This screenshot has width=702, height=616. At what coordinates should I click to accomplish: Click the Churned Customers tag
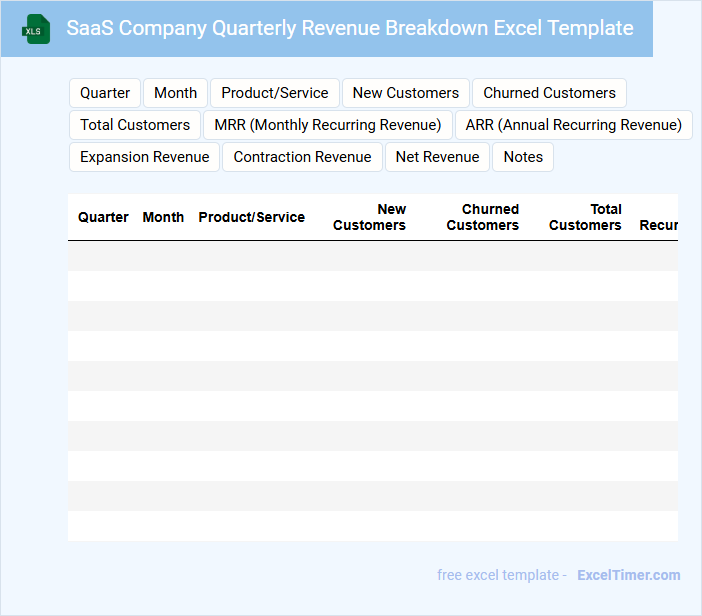549,93
